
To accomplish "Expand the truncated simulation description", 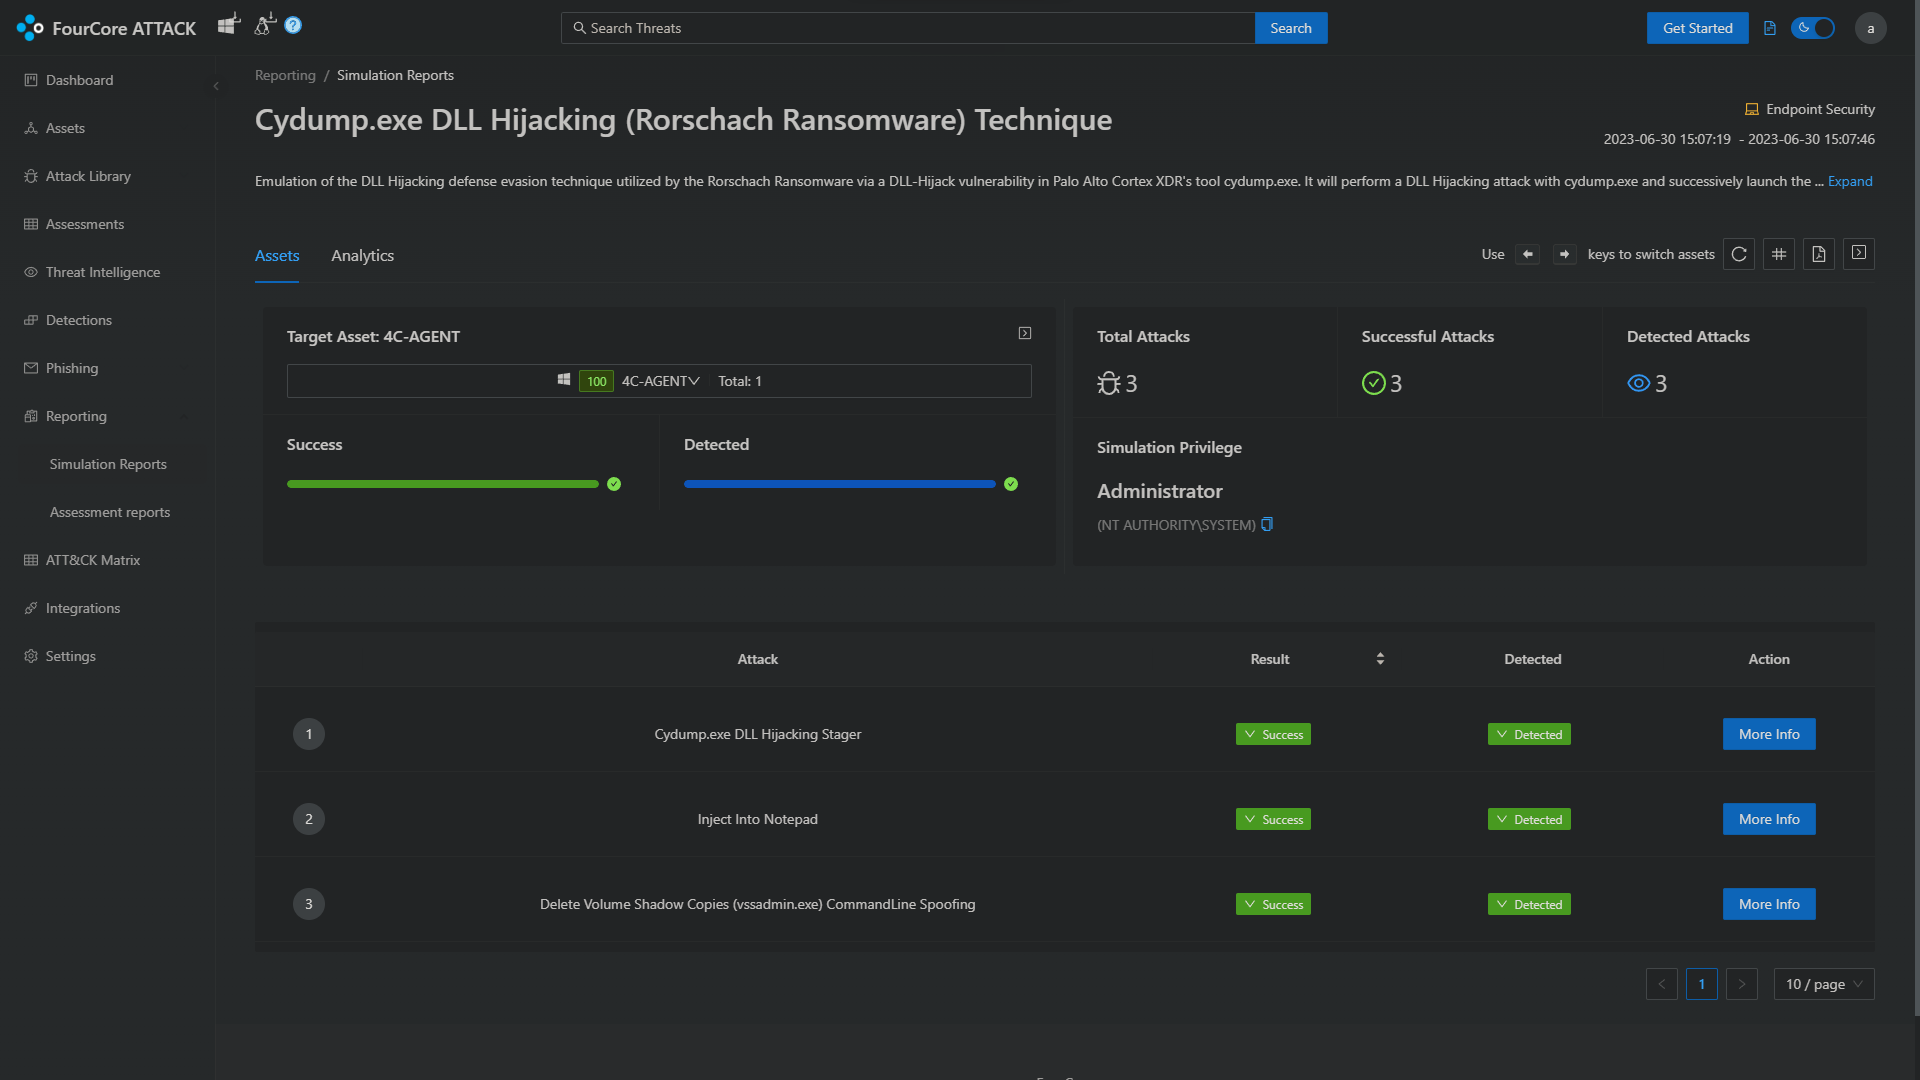I will point(1850,181).
